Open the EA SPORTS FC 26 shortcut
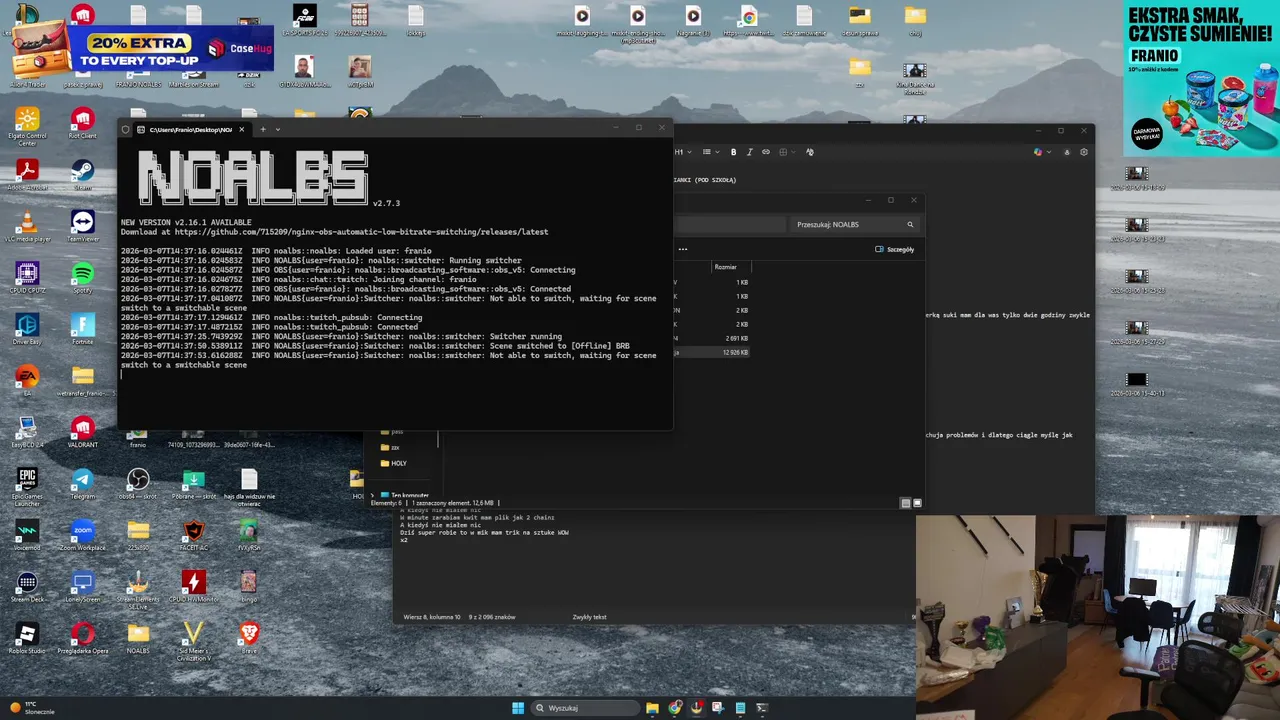Viewport: 1280px width, 720px height. click(x=304, y=21)
